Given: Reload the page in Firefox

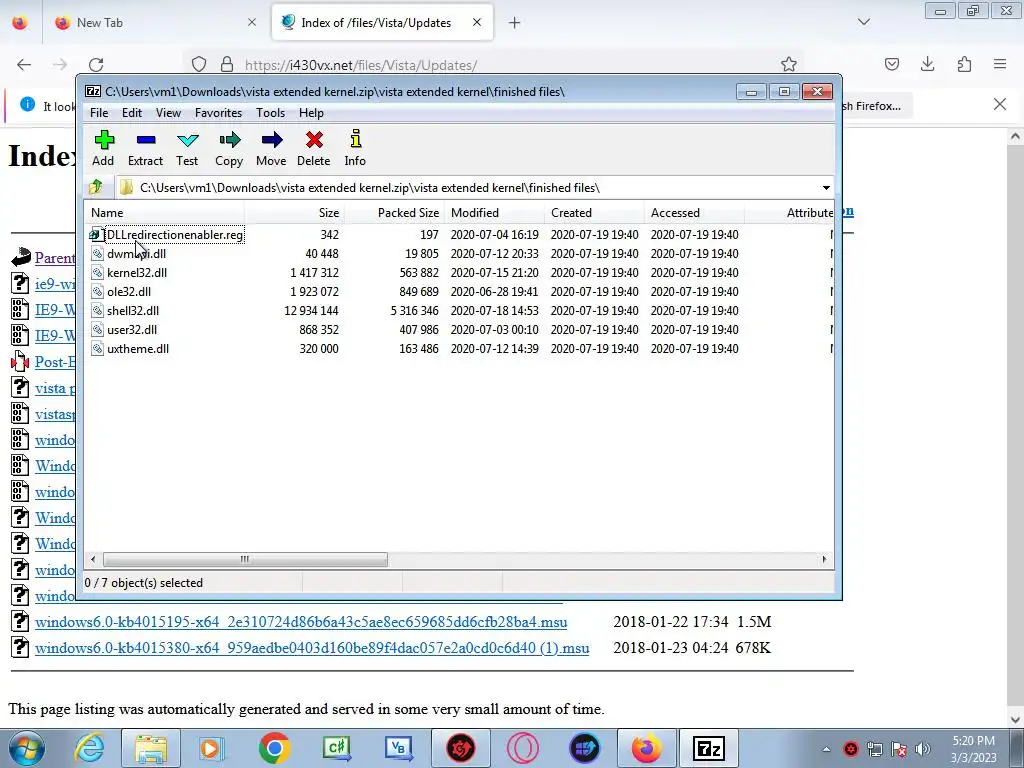Looking at the screenshot, I should pyautogui.click(x=96, y=64).
